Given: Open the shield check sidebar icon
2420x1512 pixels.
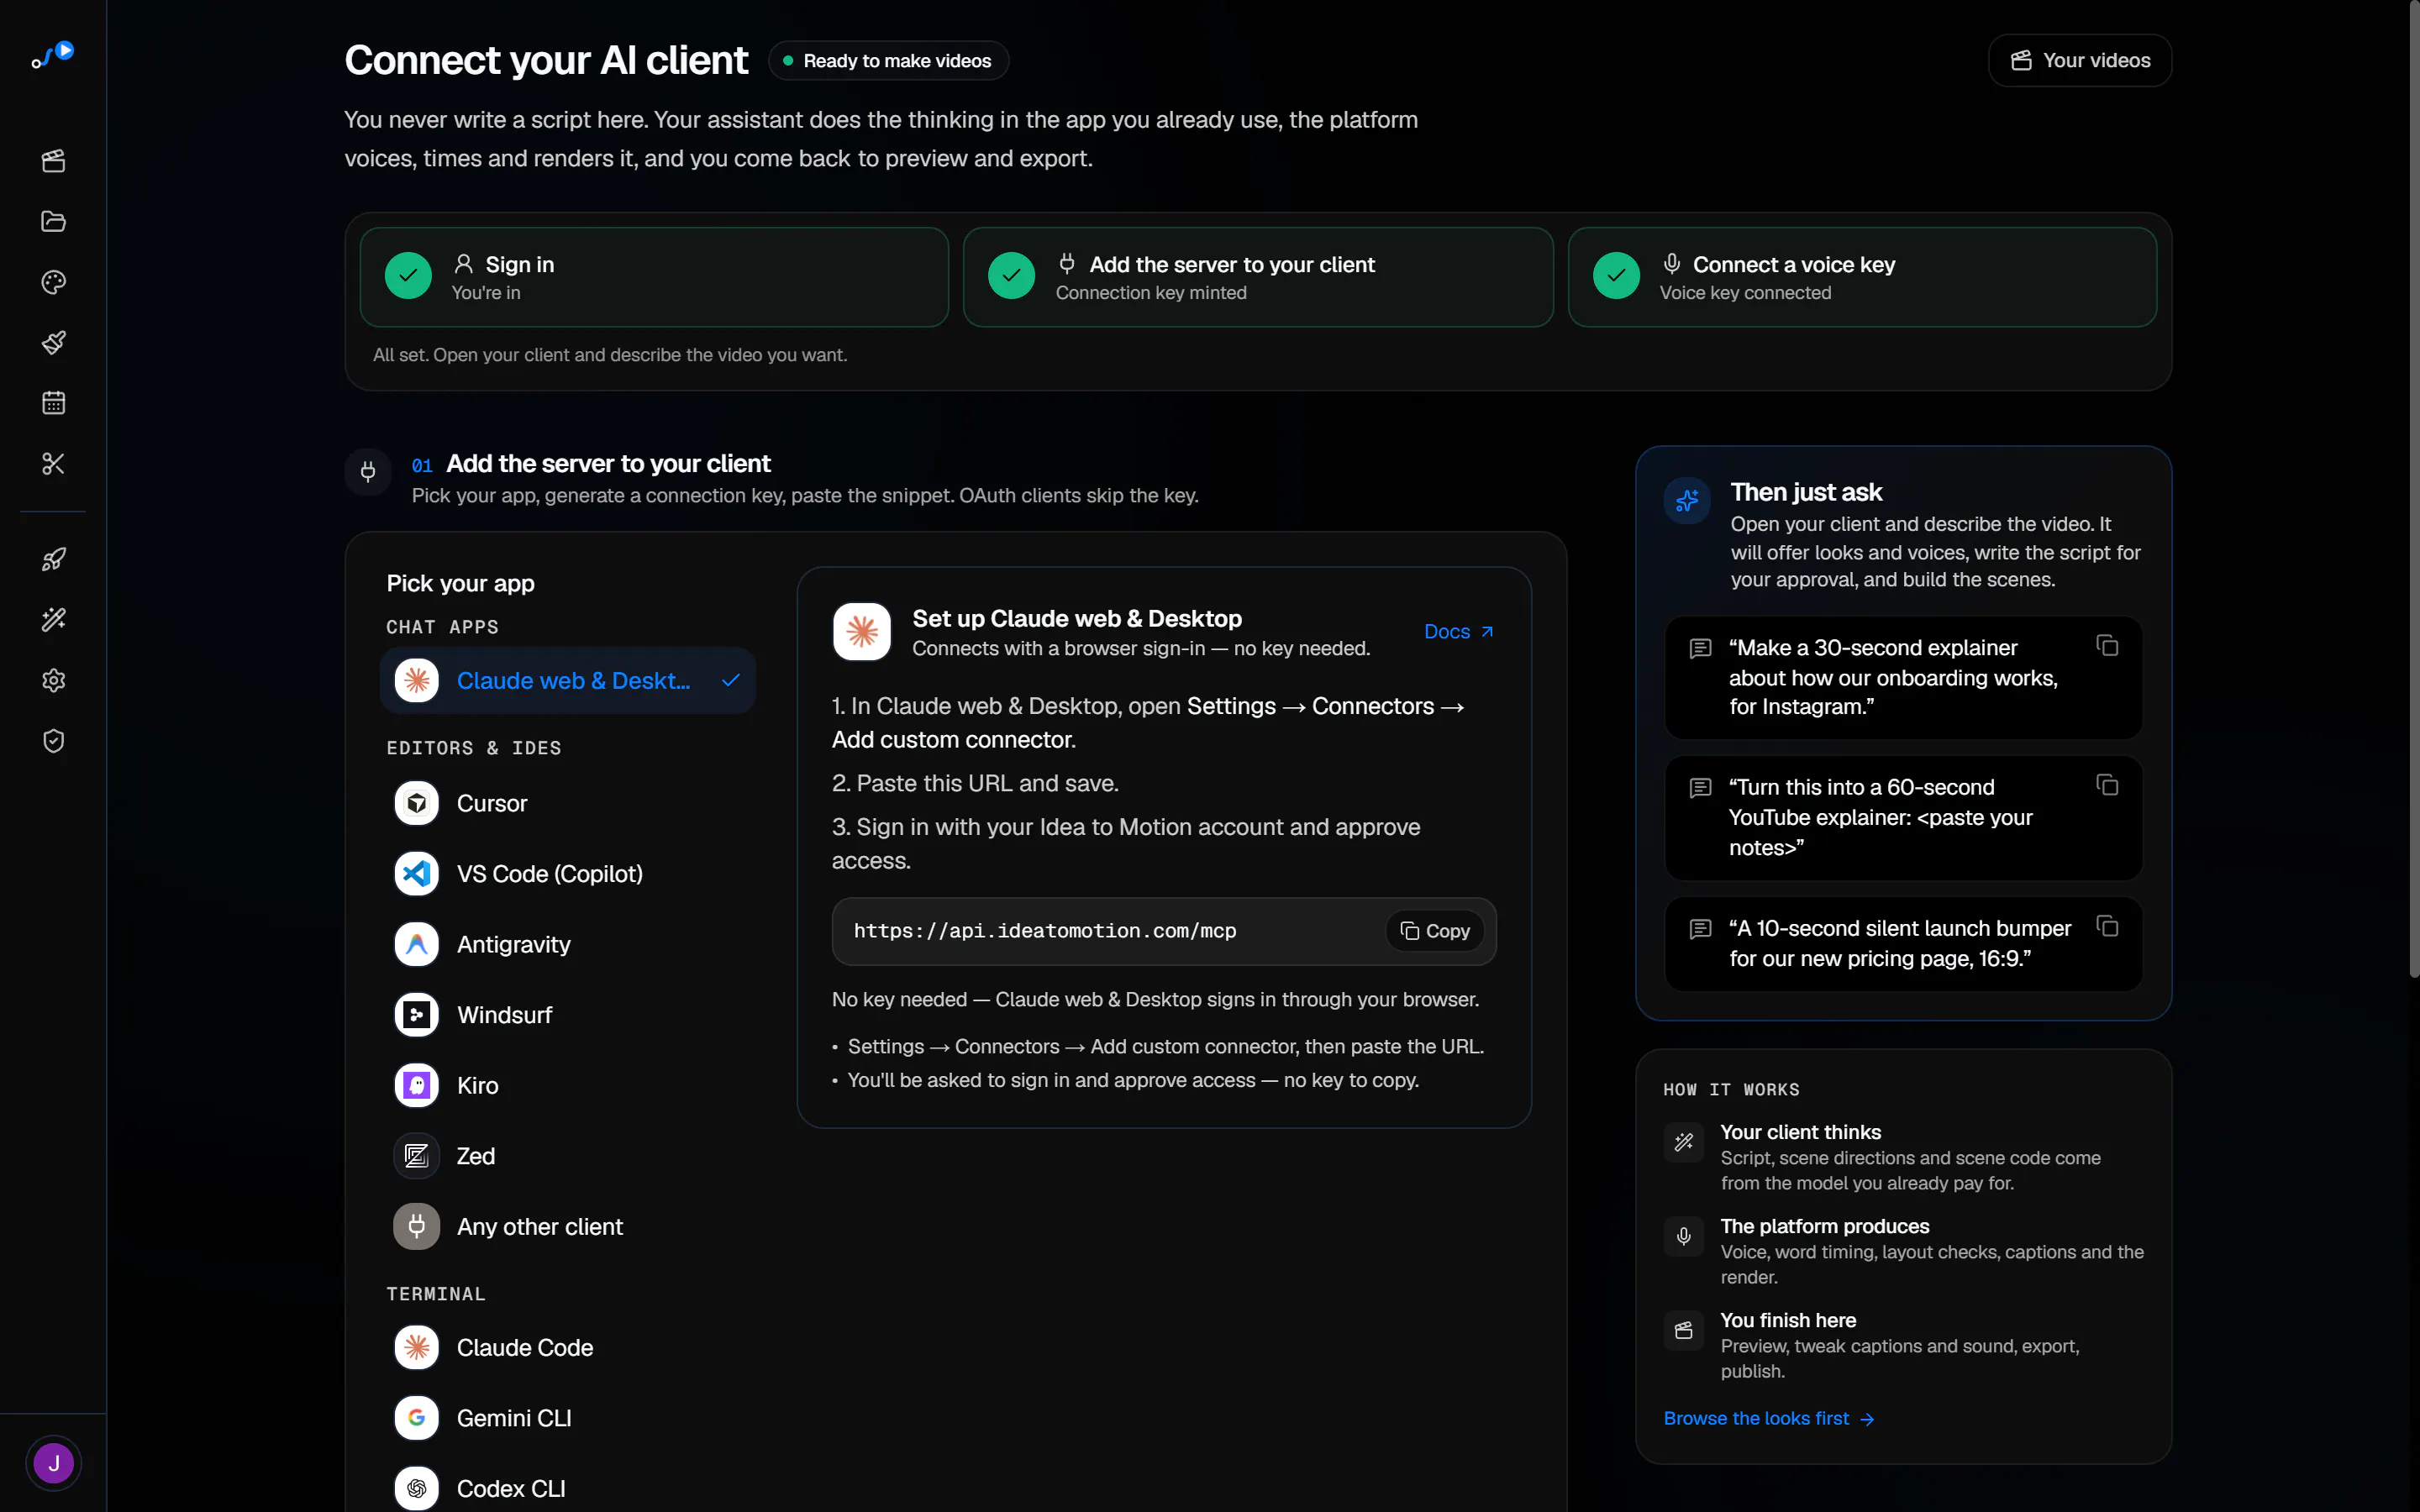Looking at the screenshot, I should [53, 741].
